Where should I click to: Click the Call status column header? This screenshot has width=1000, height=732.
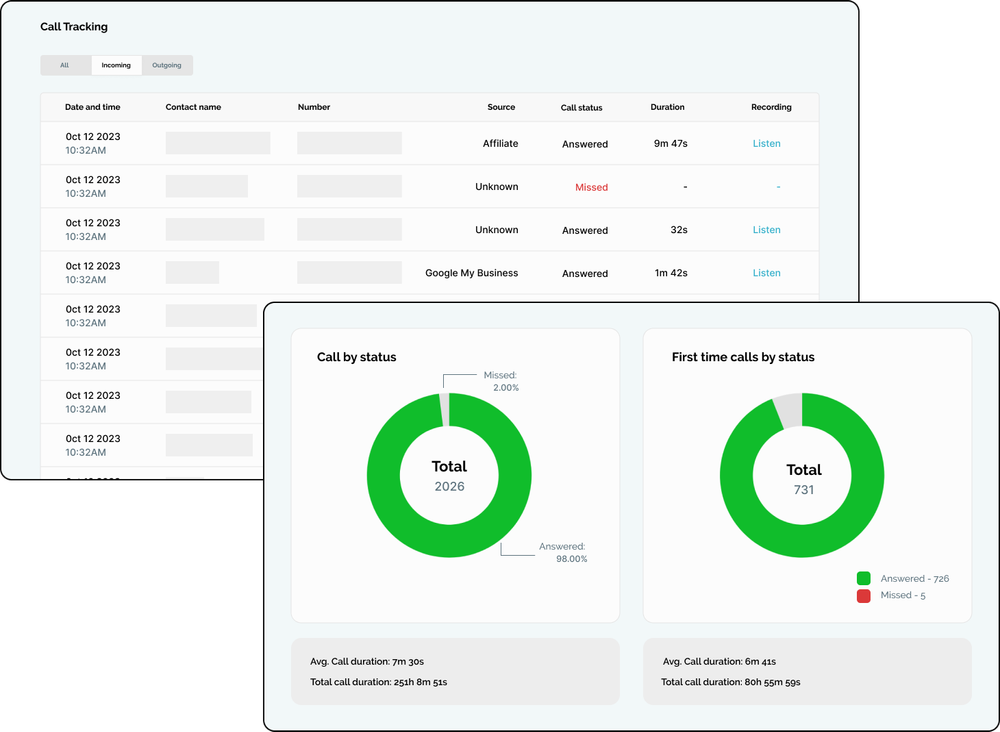pos(583,107)
